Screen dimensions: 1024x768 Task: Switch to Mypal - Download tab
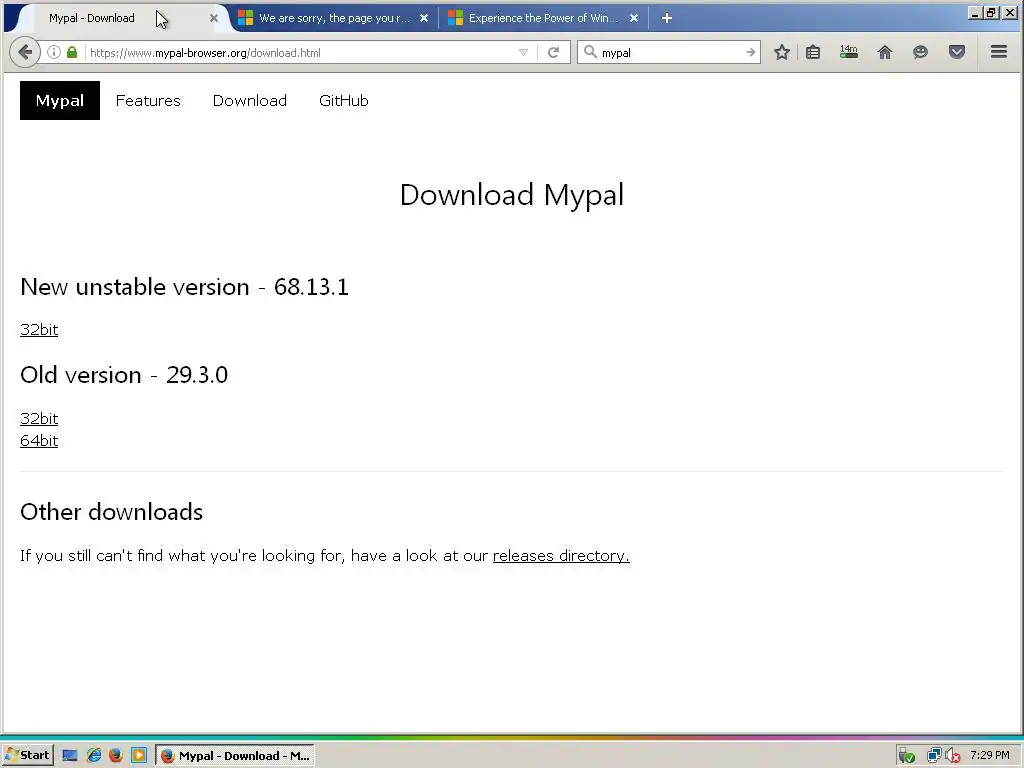(118, 18)
